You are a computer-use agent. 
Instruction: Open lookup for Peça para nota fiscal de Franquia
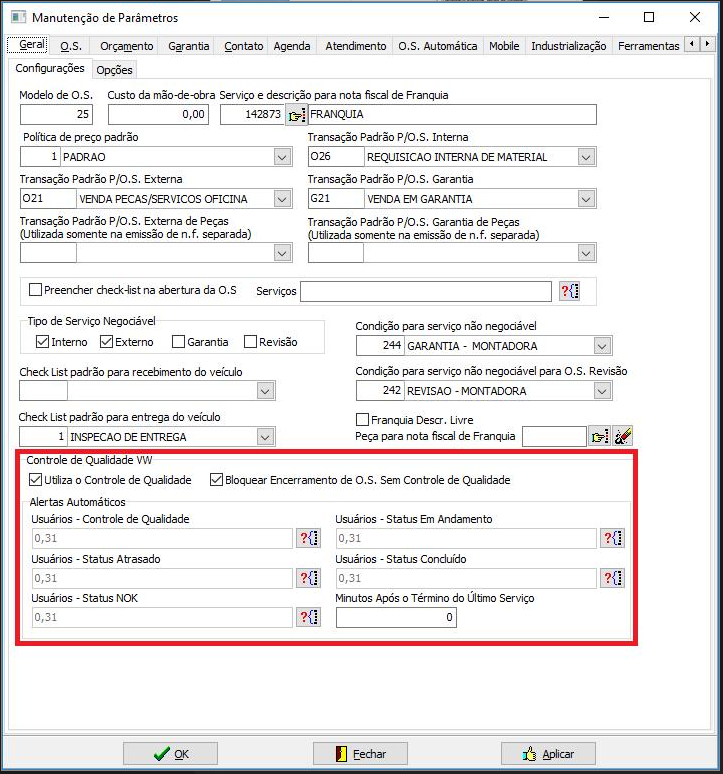tap(600, 436)
